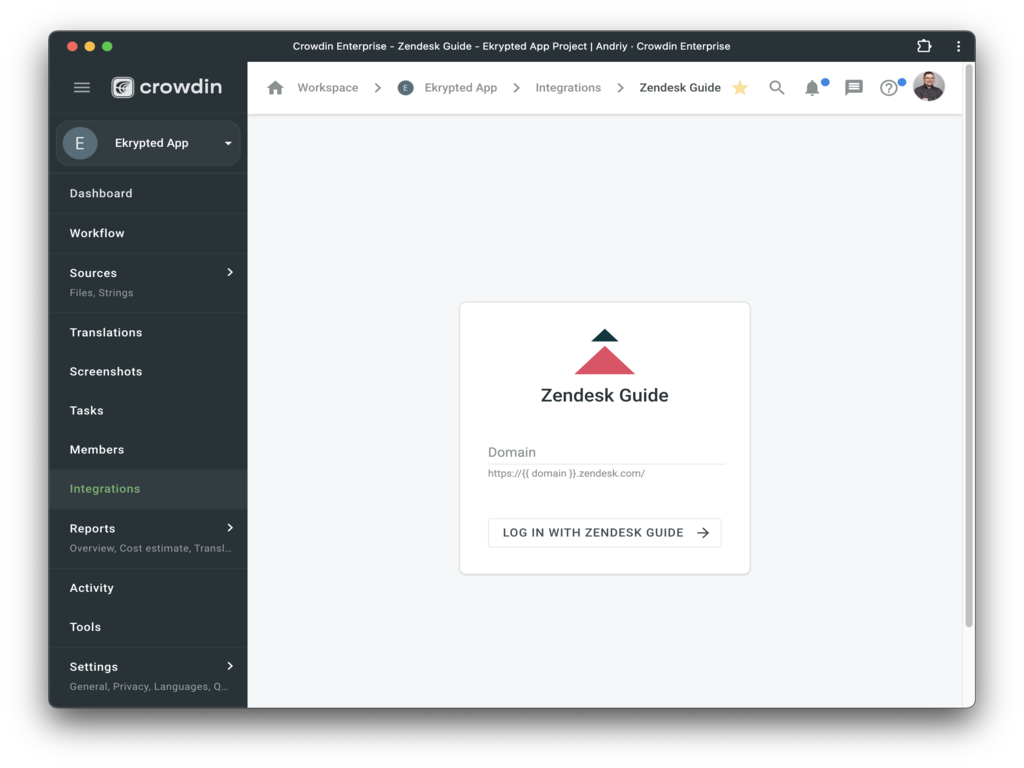The image size is (1024, 768).
Task: Click the hamburger menu icon
Action: click(82, 88)
